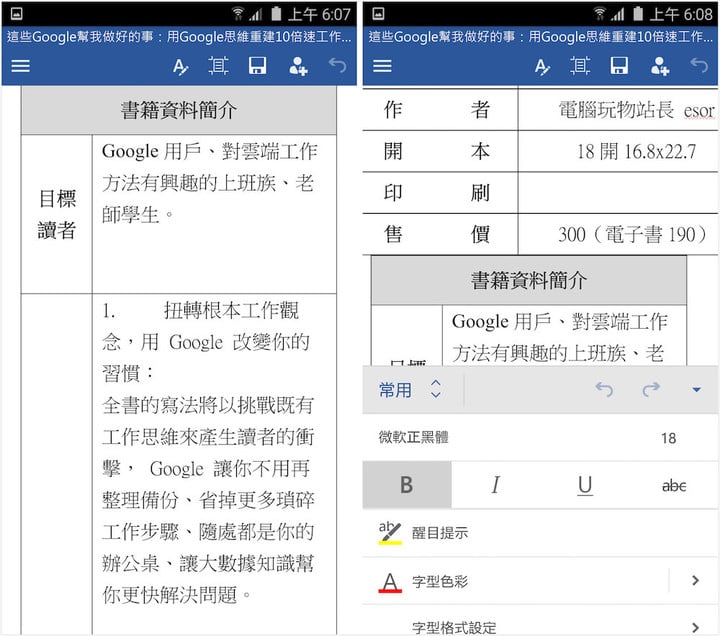
Task: Open 字型格式設定 options
Action: click(x=540, y=621)
